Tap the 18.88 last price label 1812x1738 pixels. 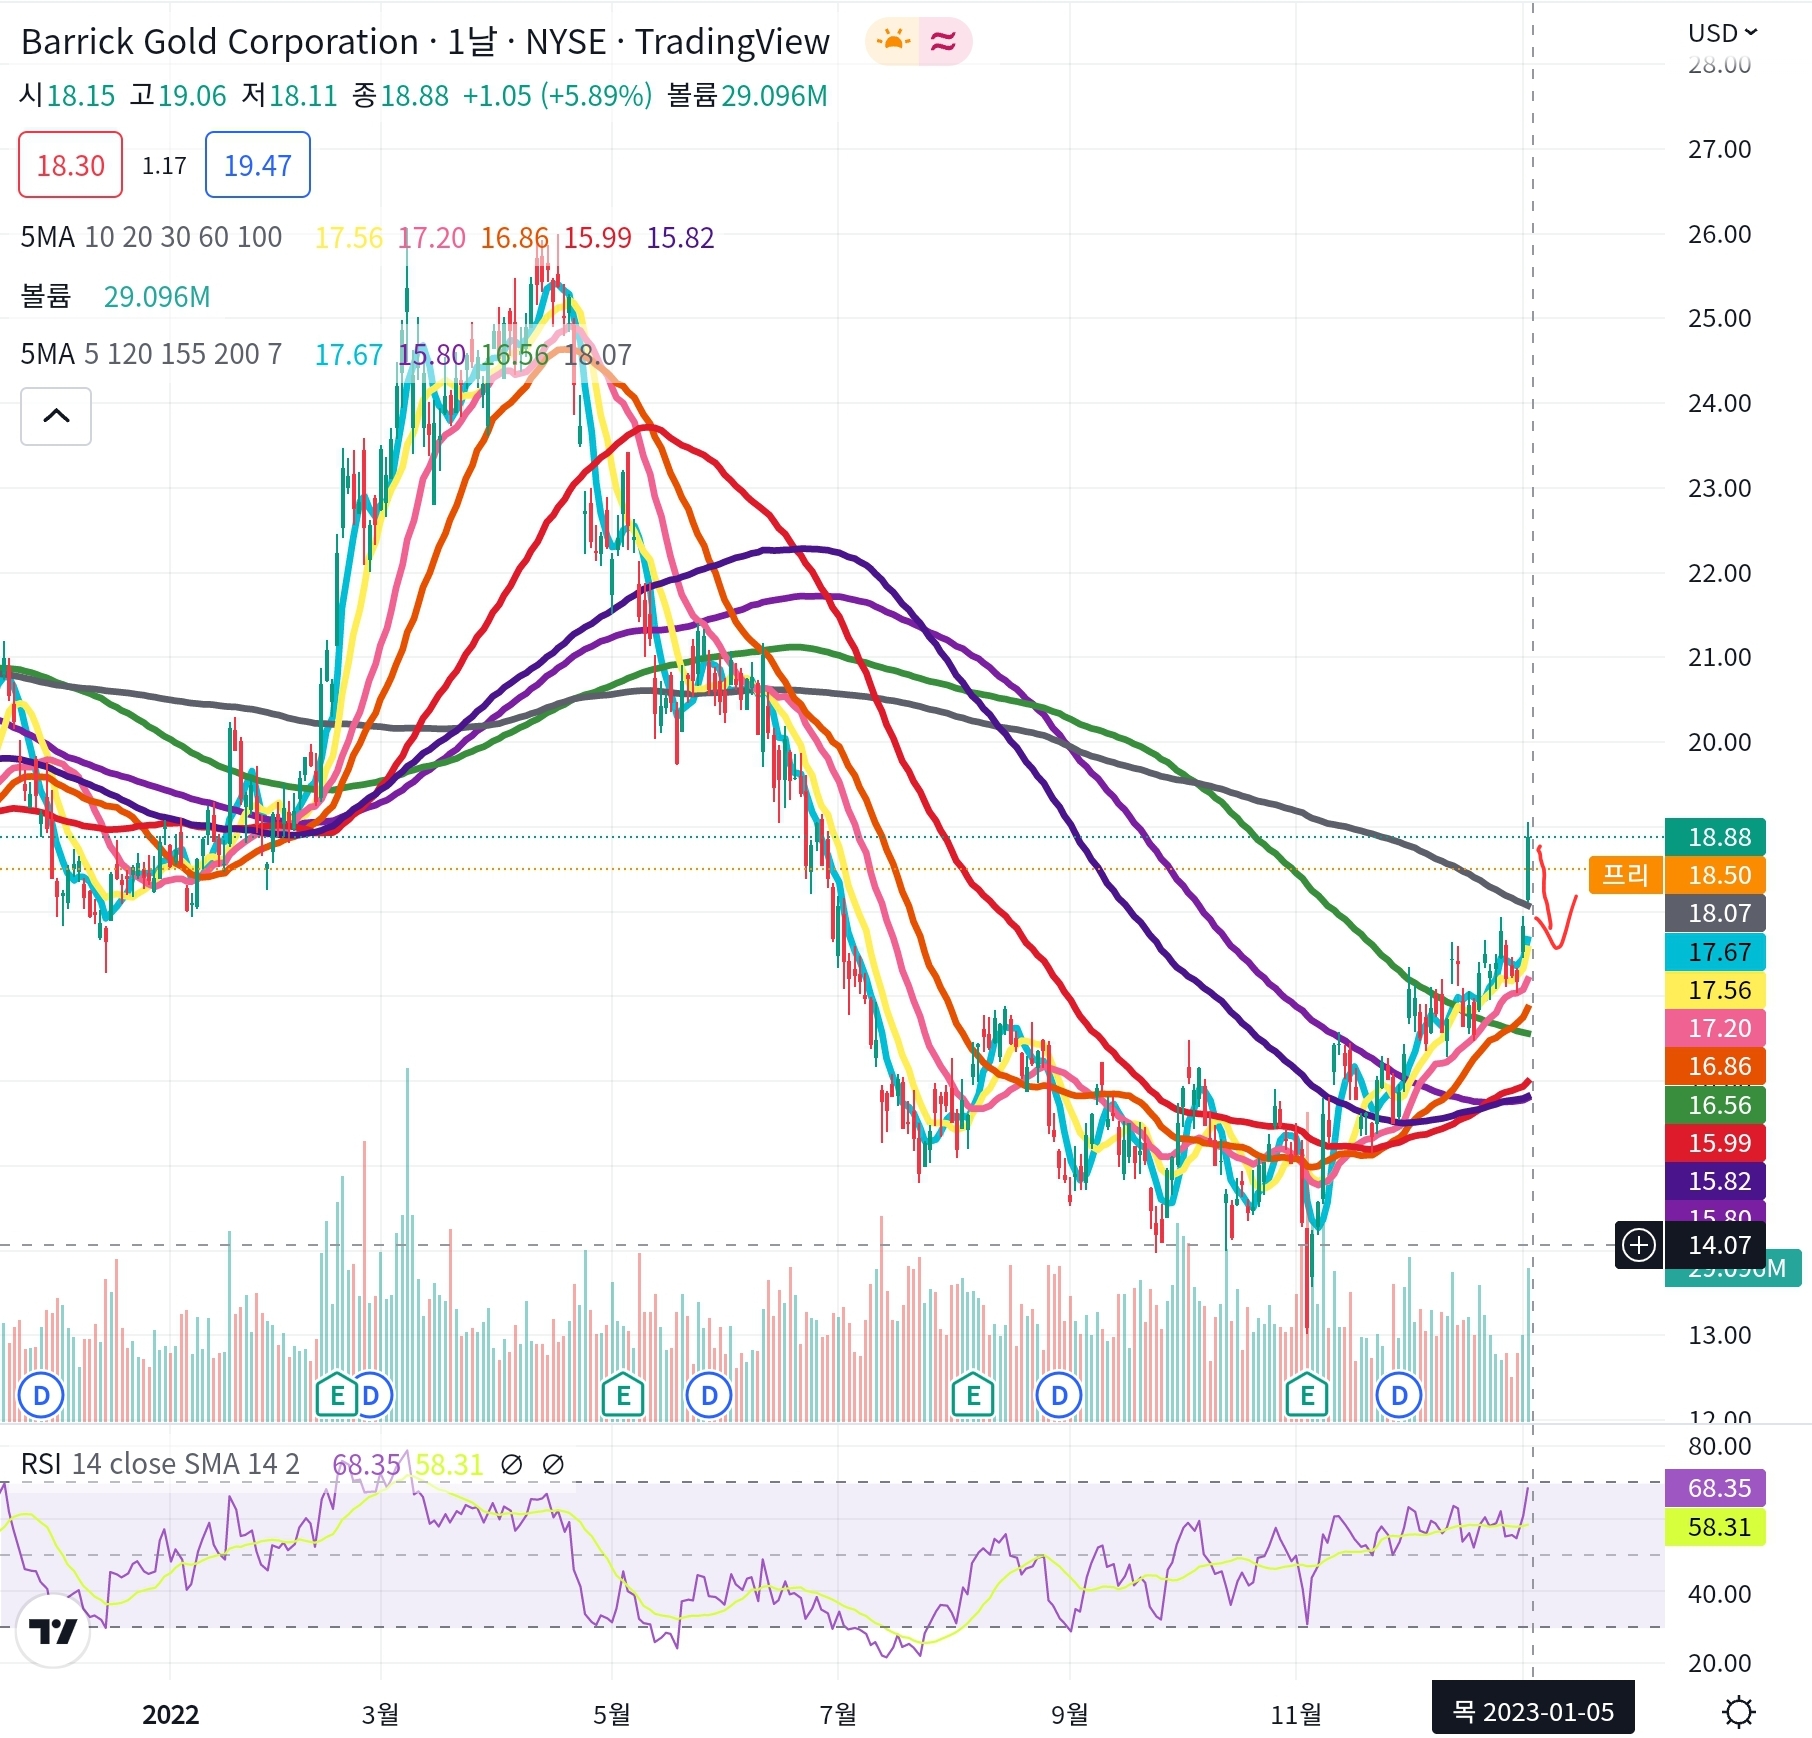[1715, 837]
